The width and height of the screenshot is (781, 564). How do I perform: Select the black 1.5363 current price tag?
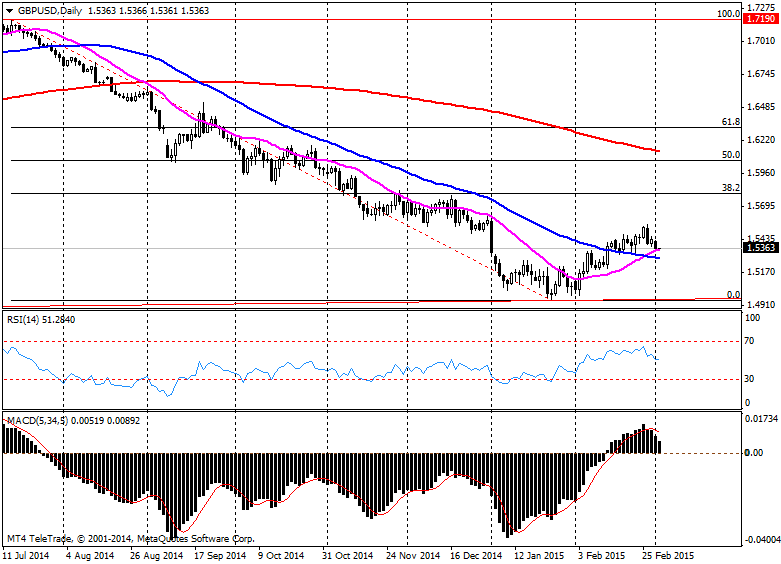759,248
